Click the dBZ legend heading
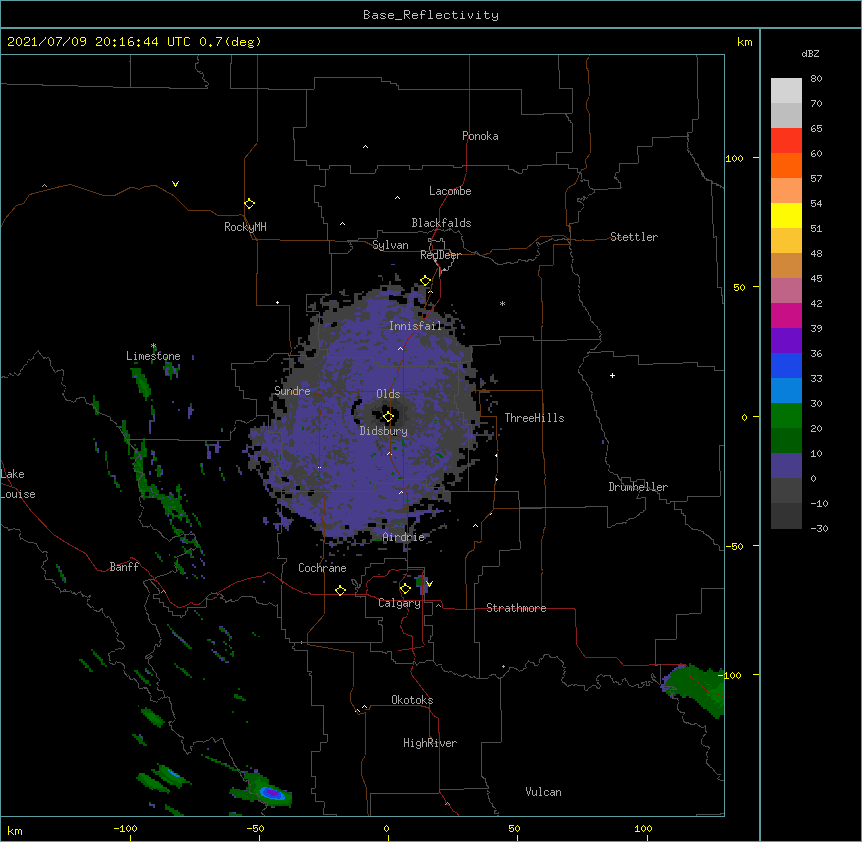The width and height of the screenshot is (862, 842). 810,53
